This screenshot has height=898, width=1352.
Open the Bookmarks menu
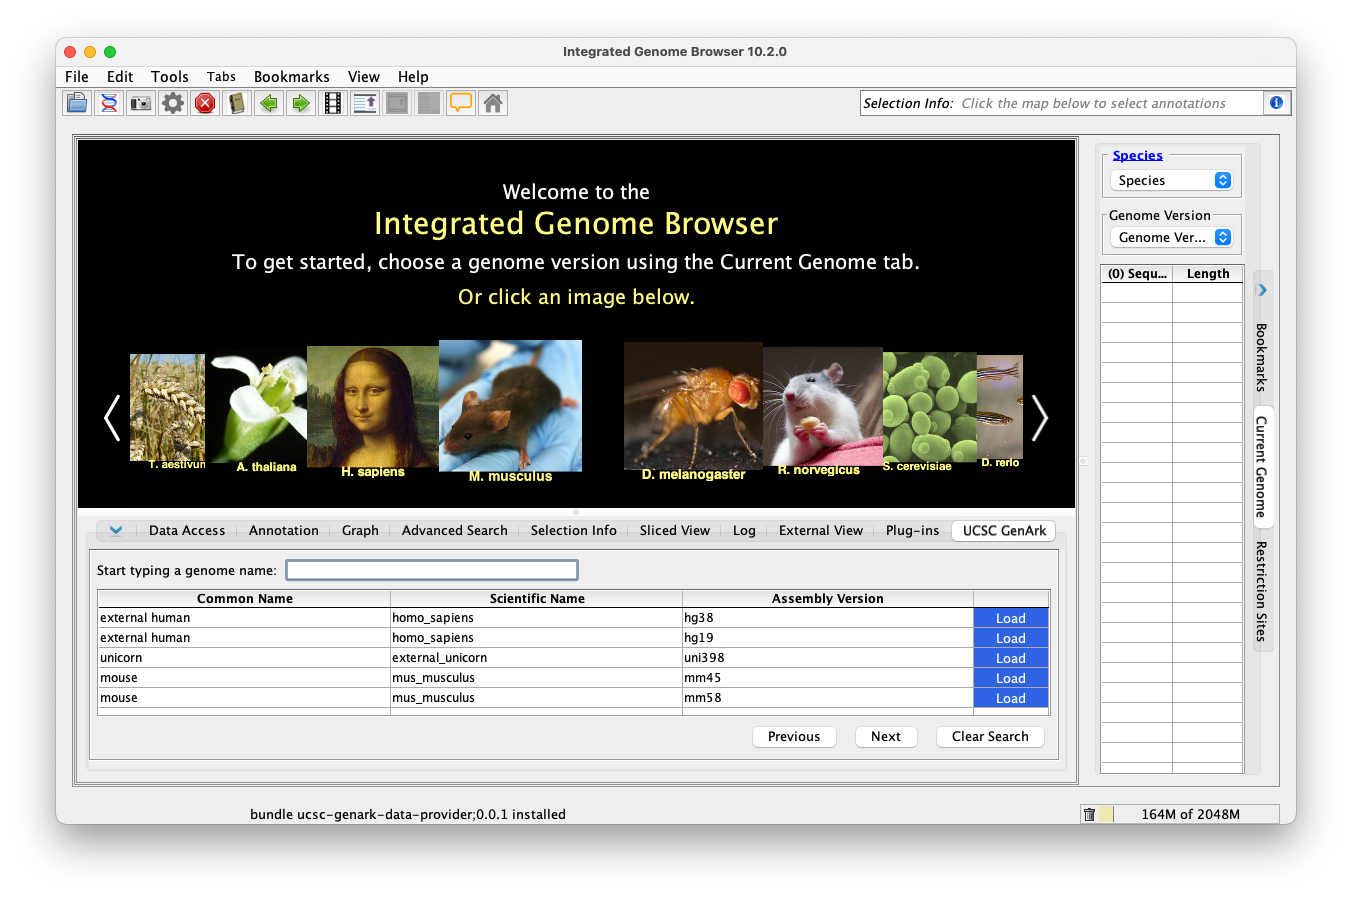coord(291,77)
